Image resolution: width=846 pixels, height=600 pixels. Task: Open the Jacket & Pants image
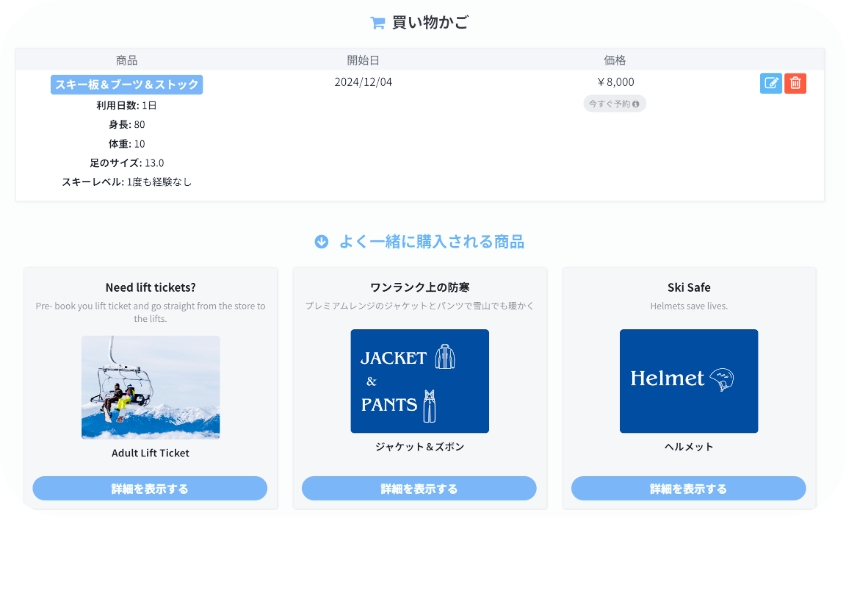click(420, 381)
